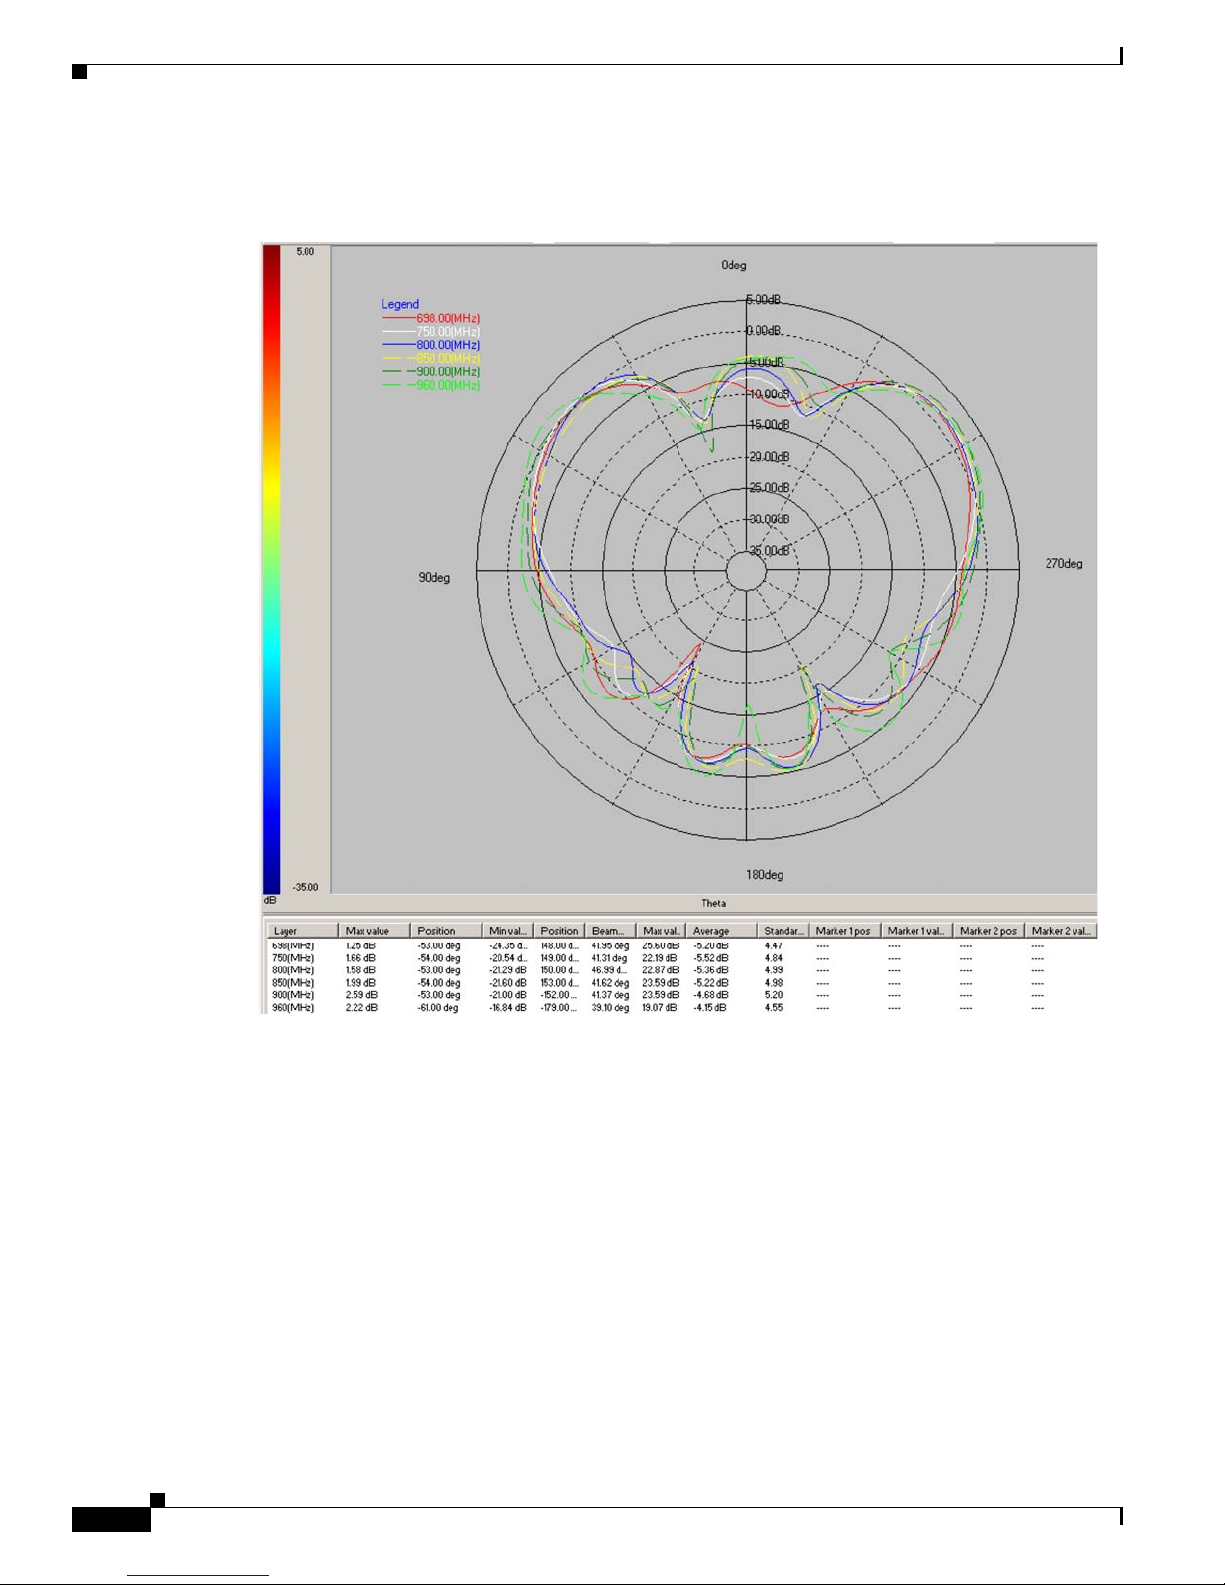Click the center circle of polar plot
The width and height of the screenshot is (1225, 1585).
(746, 571)
